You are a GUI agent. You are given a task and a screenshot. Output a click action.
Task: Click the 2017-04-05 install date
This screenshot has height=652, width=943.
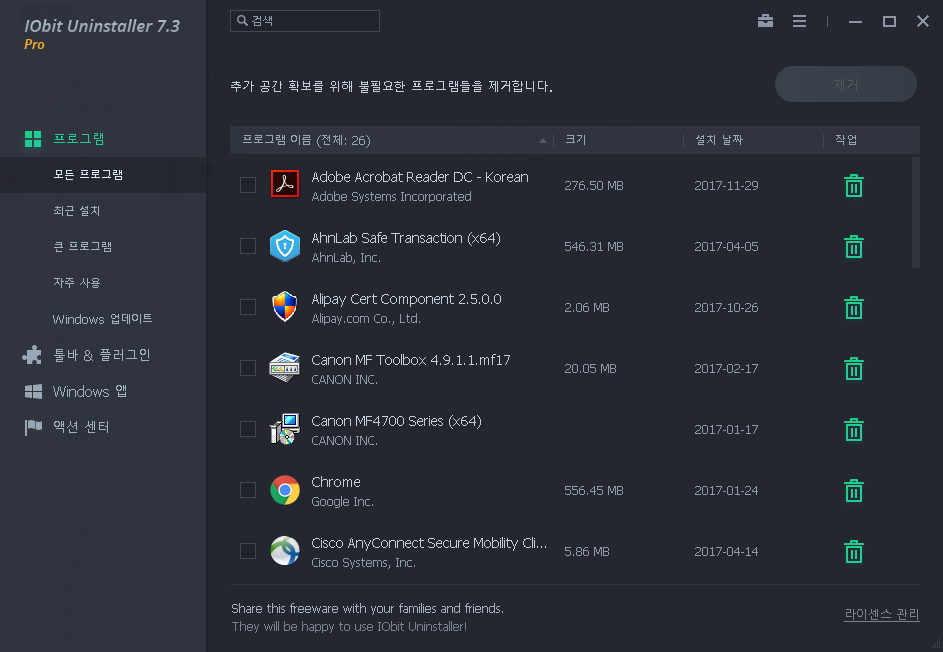point(726,247)
